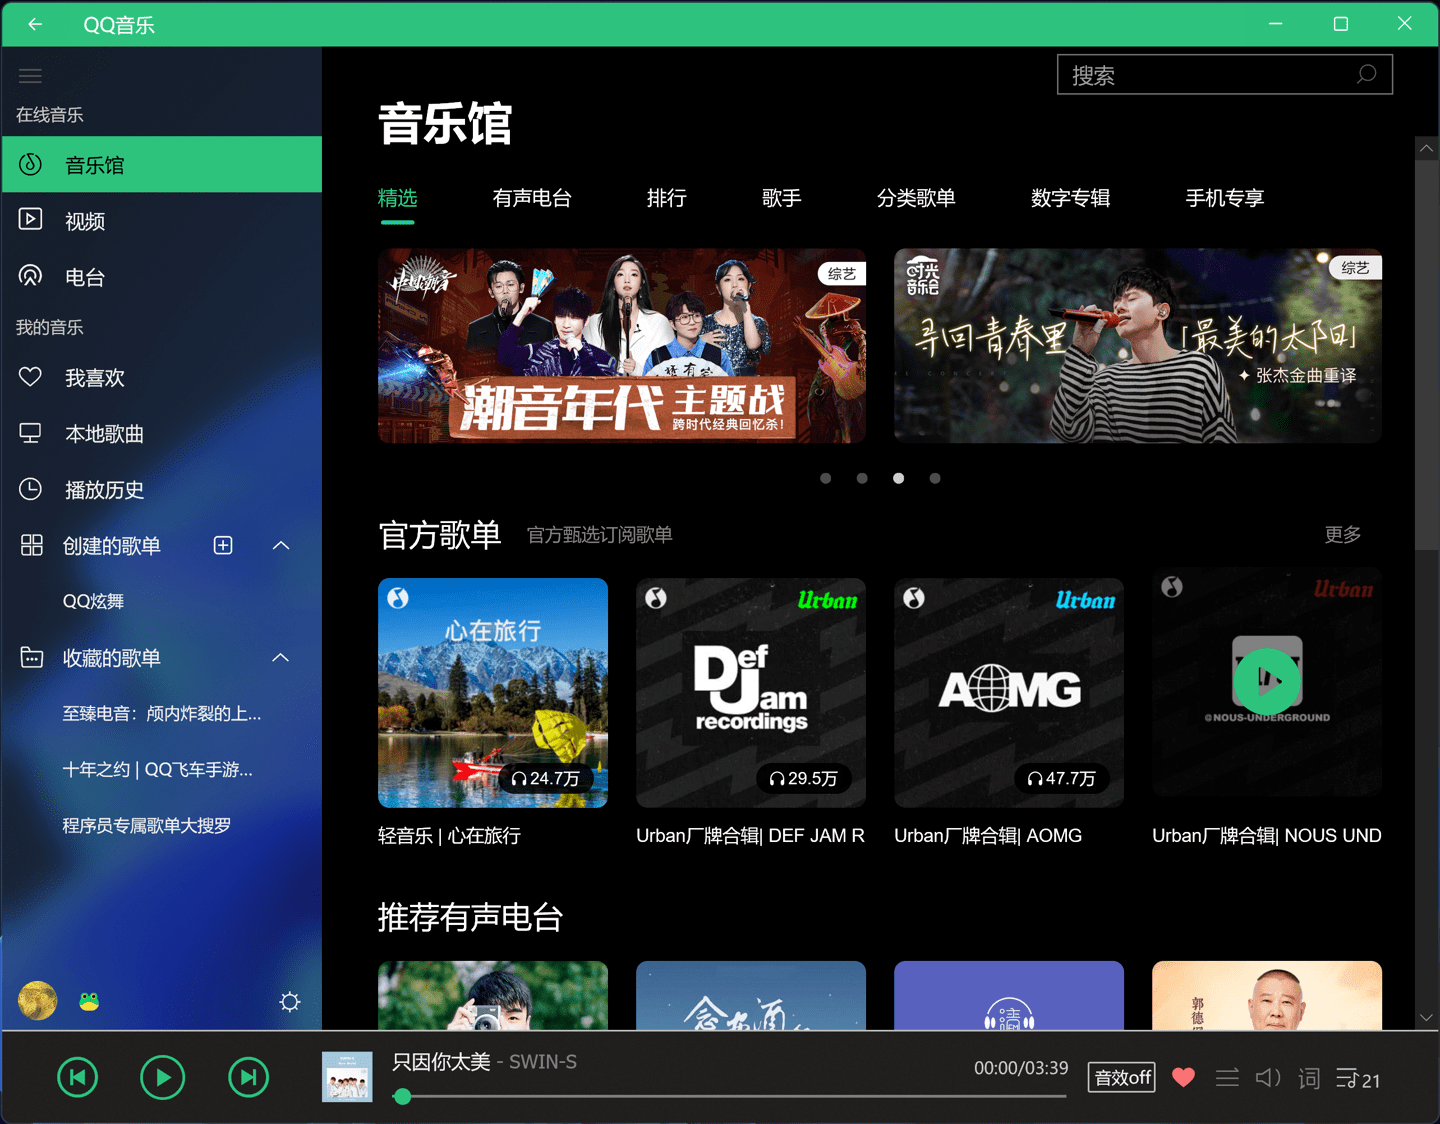Viewport: 1440px width, 1124px height.
Task: Open the lyrics panel via the 词 icon
Action: pos(1308,1078)
